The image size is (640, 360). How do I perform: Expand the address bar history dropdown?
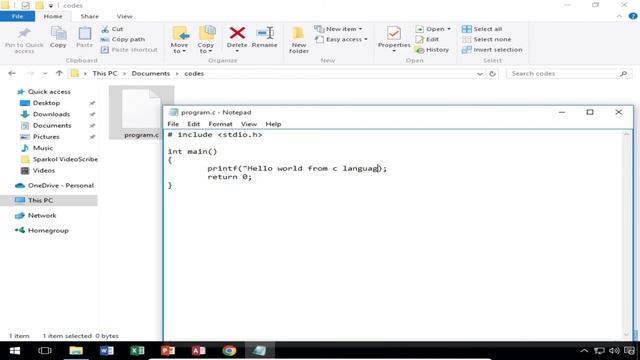480,73
